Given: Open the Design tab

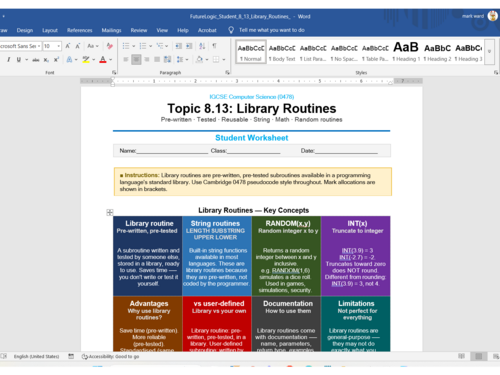Looking at the screenshot, I should [x=25, y=30].
